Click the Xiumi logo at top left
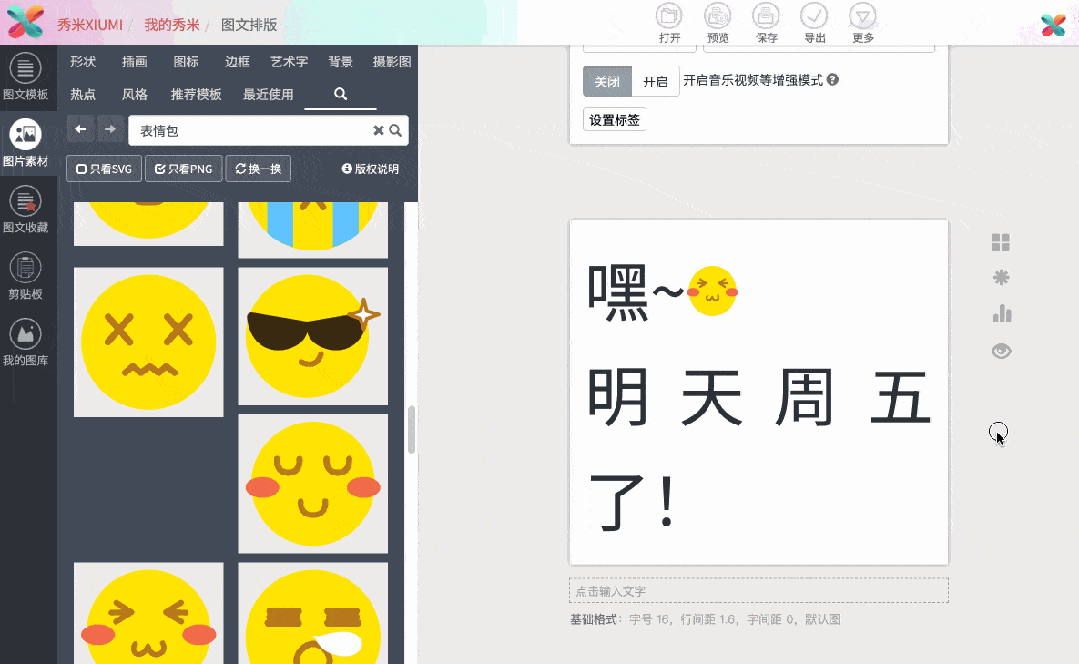This screenshot has height=664, width=1079. (25, 21)
